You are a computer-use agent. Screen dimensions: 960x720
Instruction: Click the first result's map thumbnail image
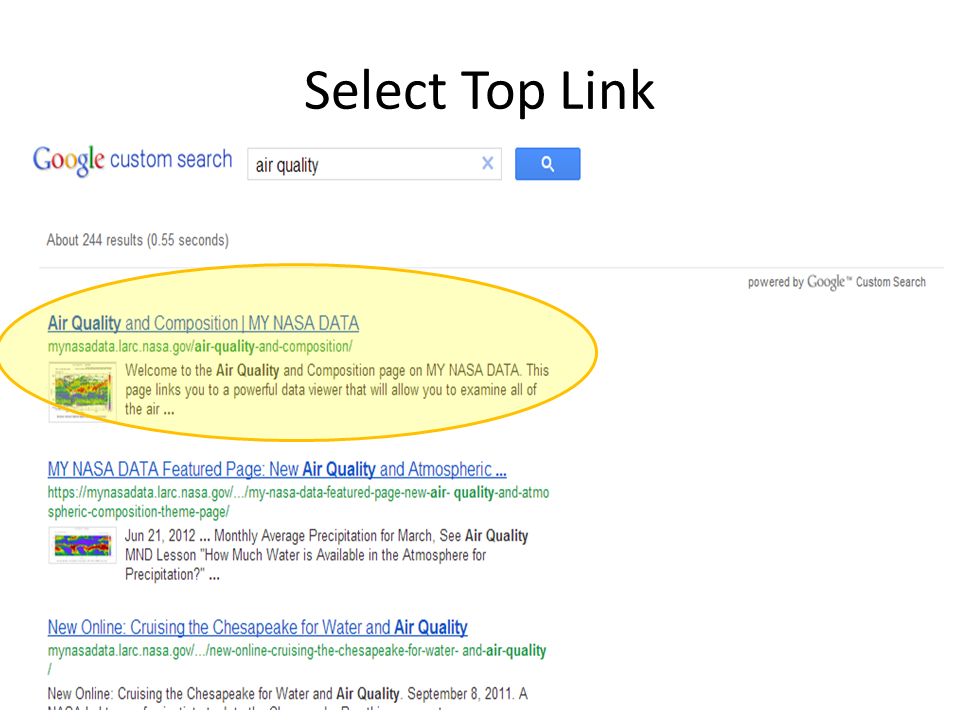coord(83,392)
